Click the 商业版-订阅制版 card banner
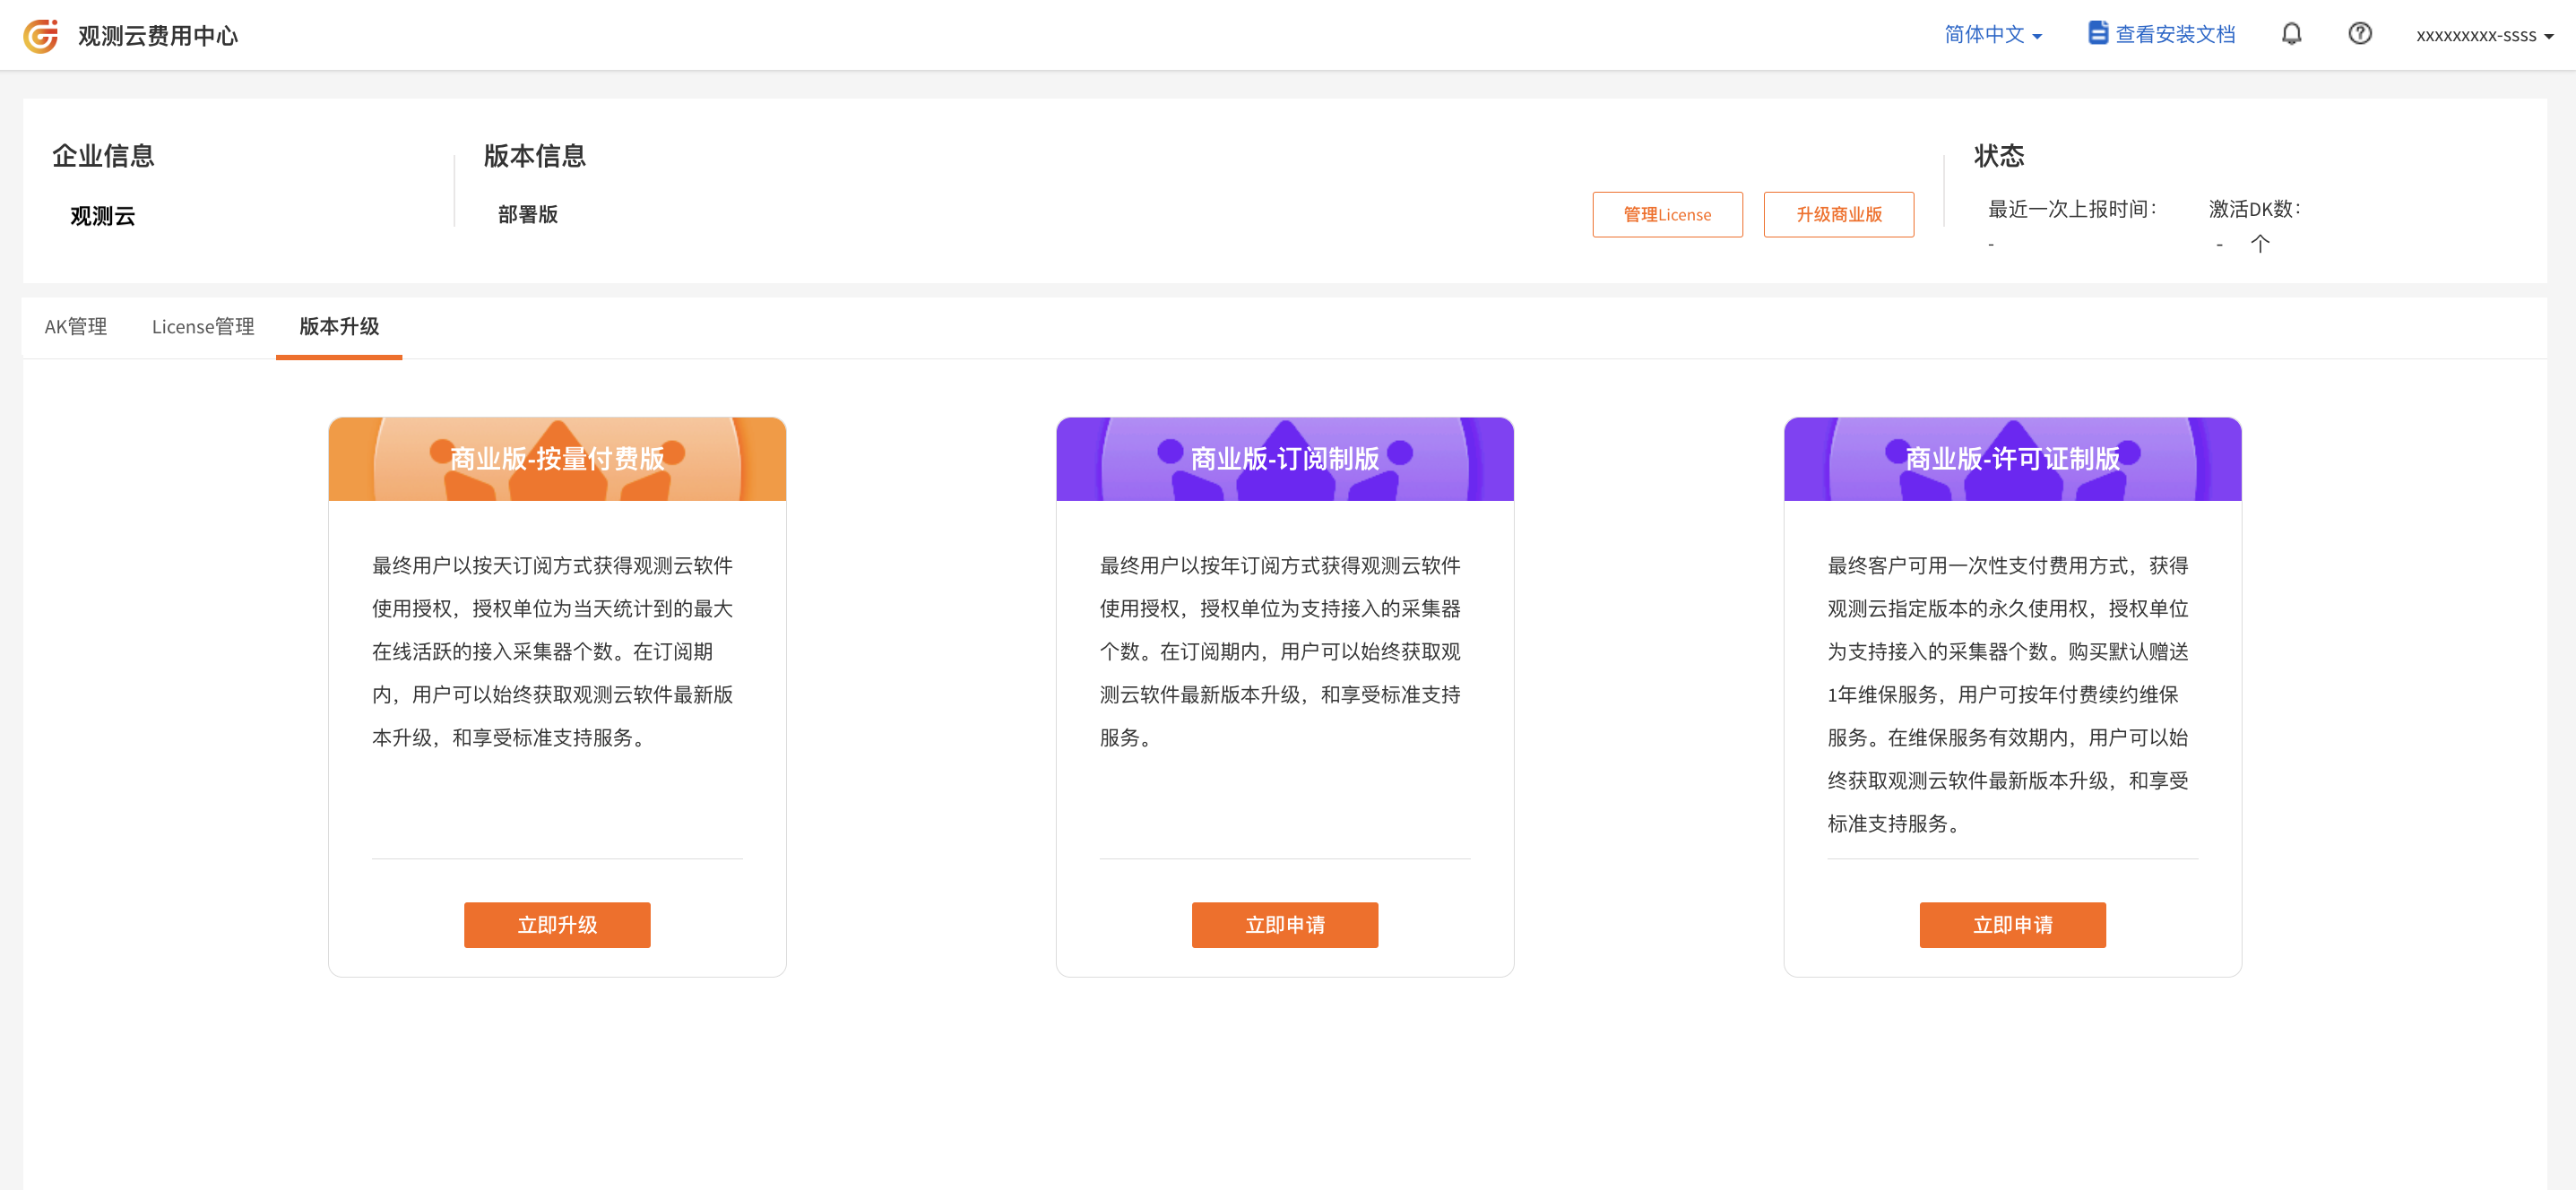The width and height of the screenshot is (2576, 1190). [1284, 459]
